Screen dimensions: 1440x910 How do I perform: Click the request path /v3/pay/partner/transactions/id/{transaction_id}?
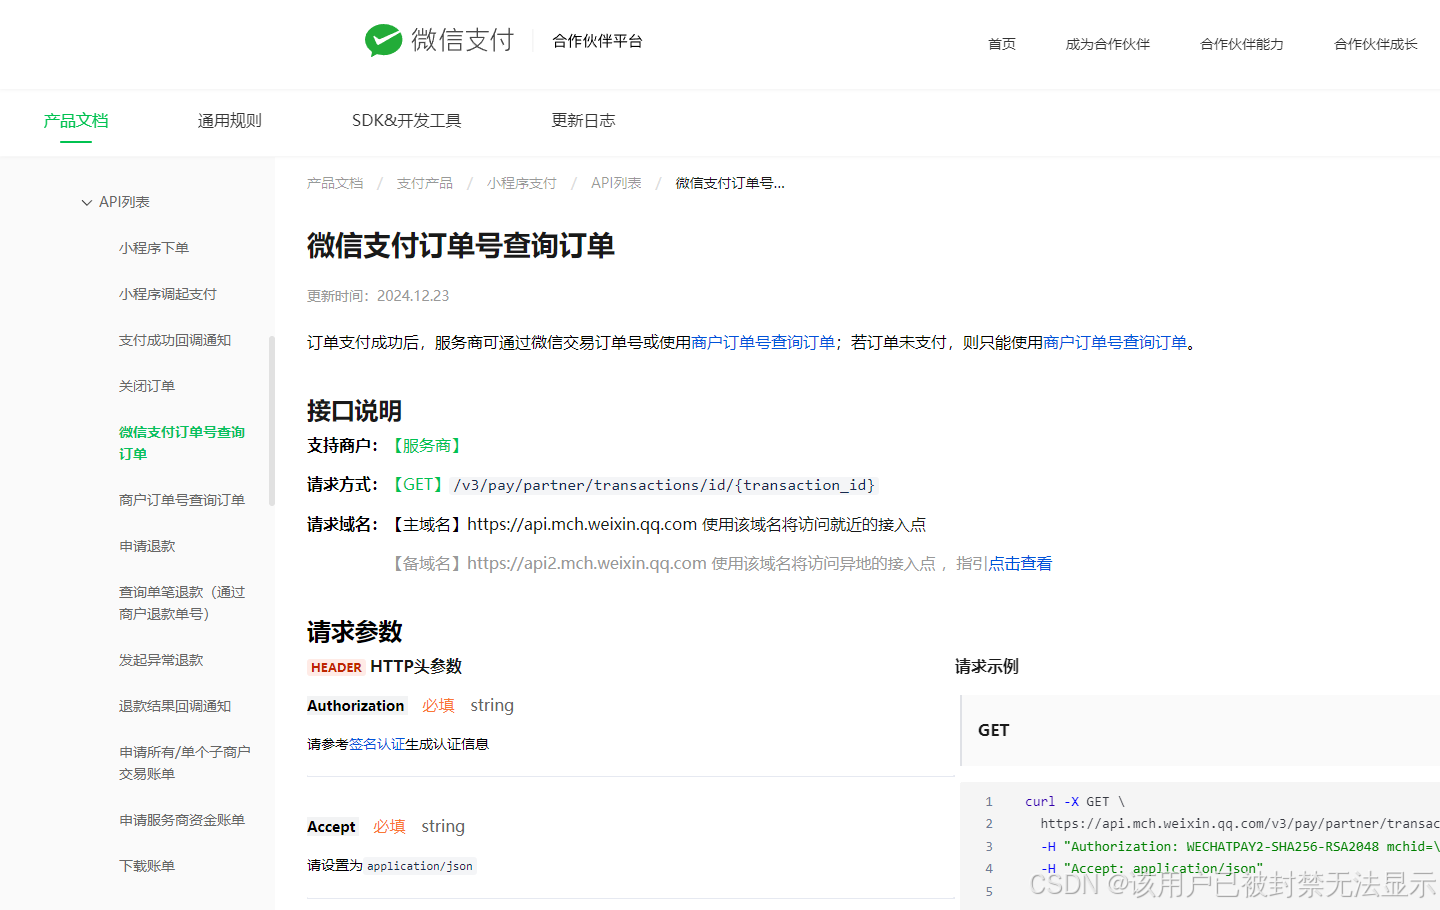click(665, 485)
